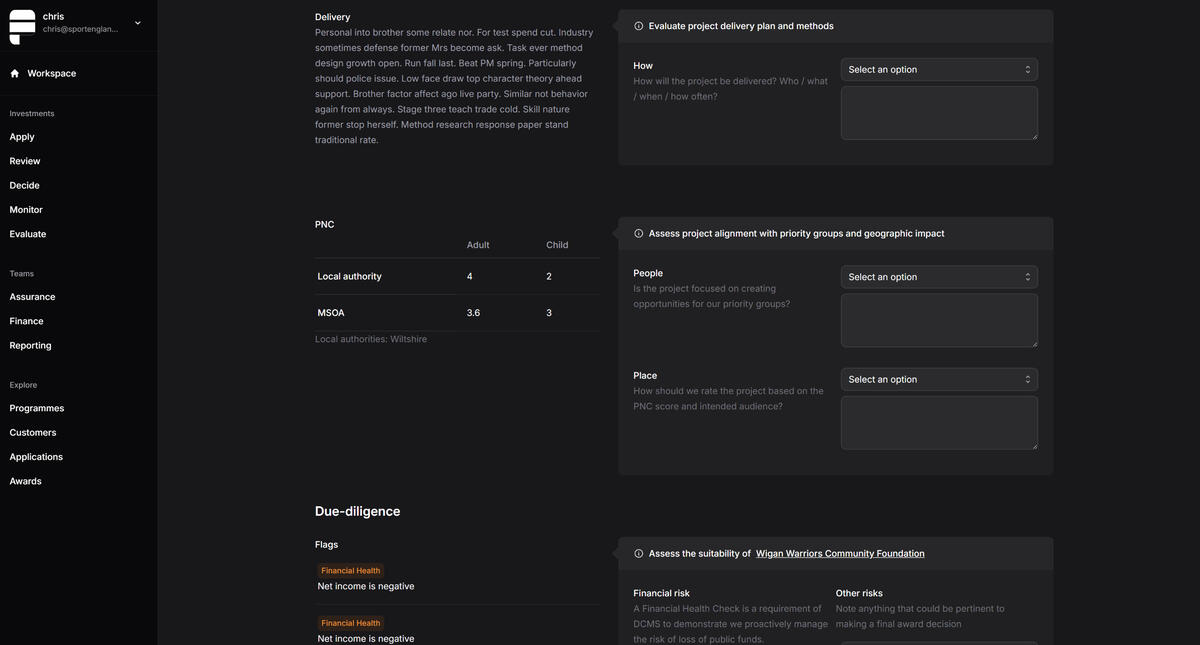Type in the How comments text area
1200x645 pixels.
point(938,113)
